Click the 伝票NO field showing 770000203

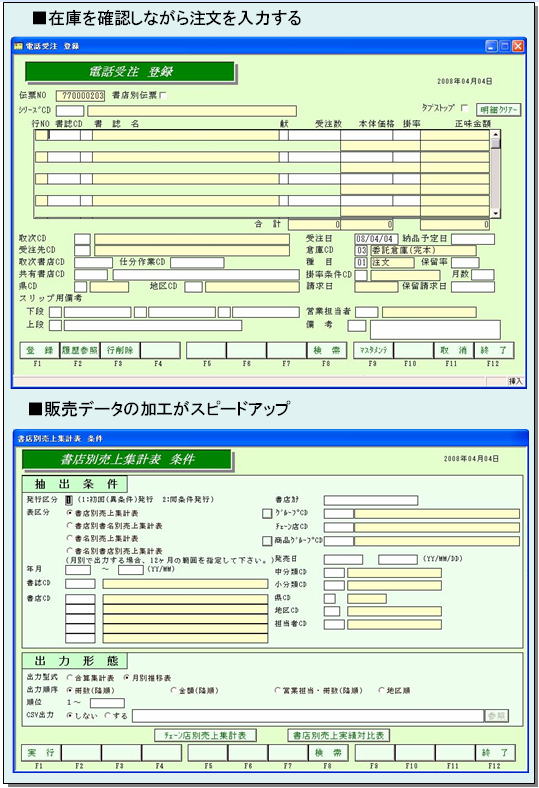(x=80, y=95)
